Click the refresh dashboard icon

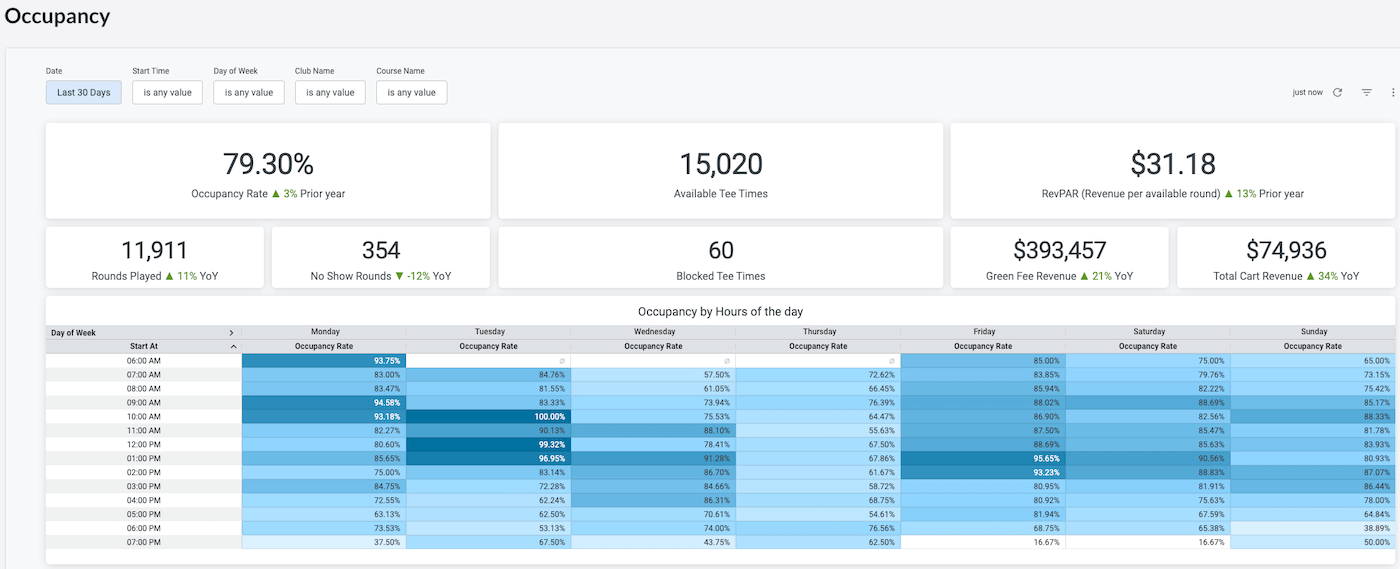pyautogui.click(x=1337, y=92)
